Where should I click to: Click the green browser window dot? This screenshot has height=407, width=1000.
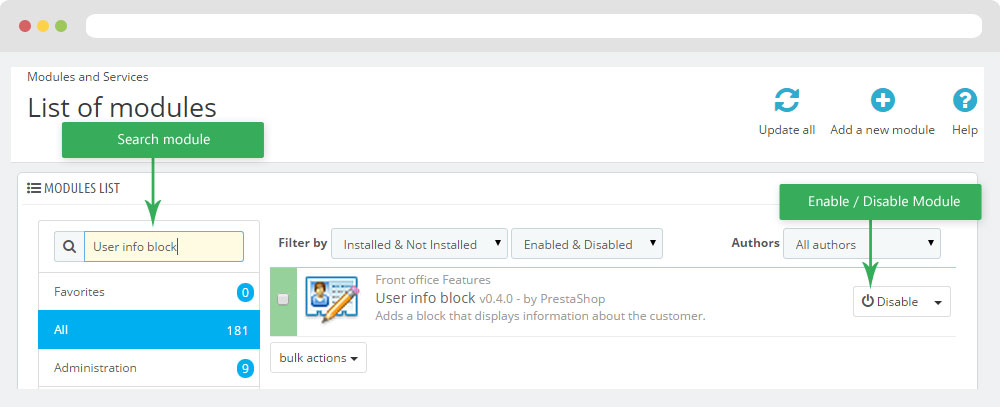61,25
